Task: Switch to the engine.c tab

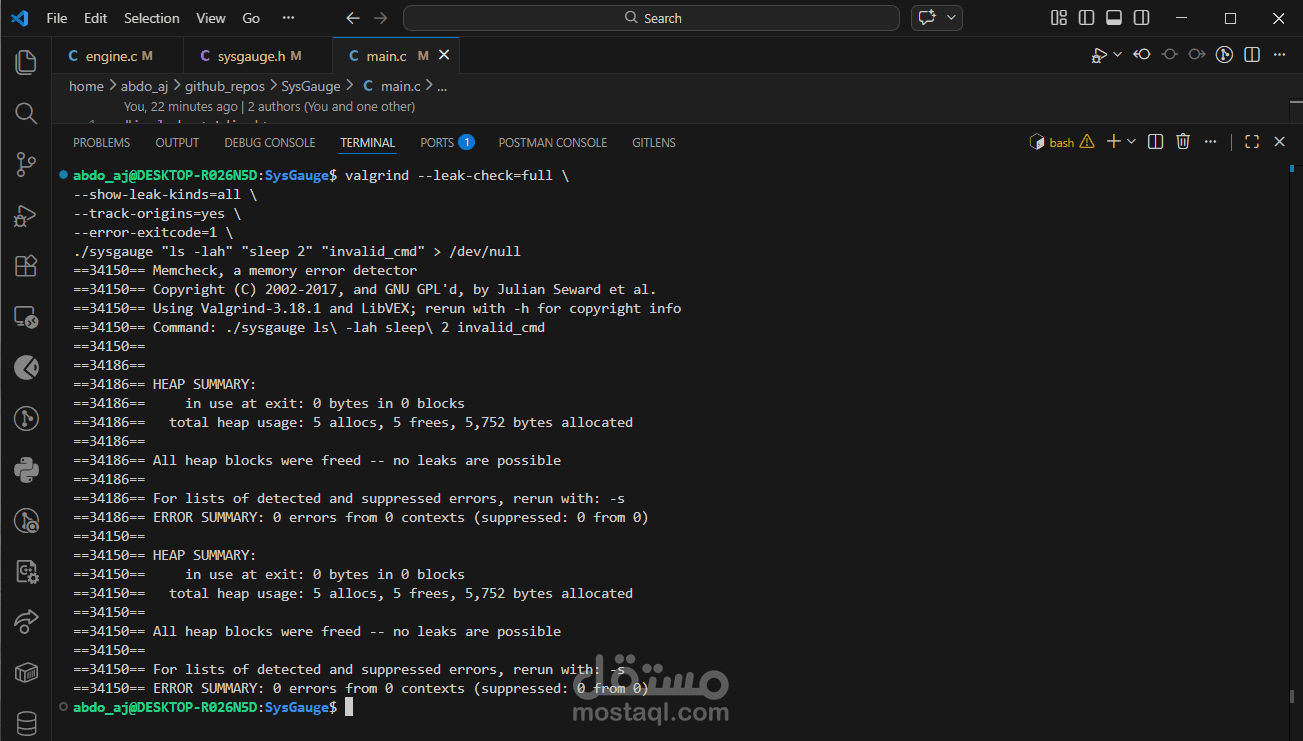Action: [x=113, y=56]
